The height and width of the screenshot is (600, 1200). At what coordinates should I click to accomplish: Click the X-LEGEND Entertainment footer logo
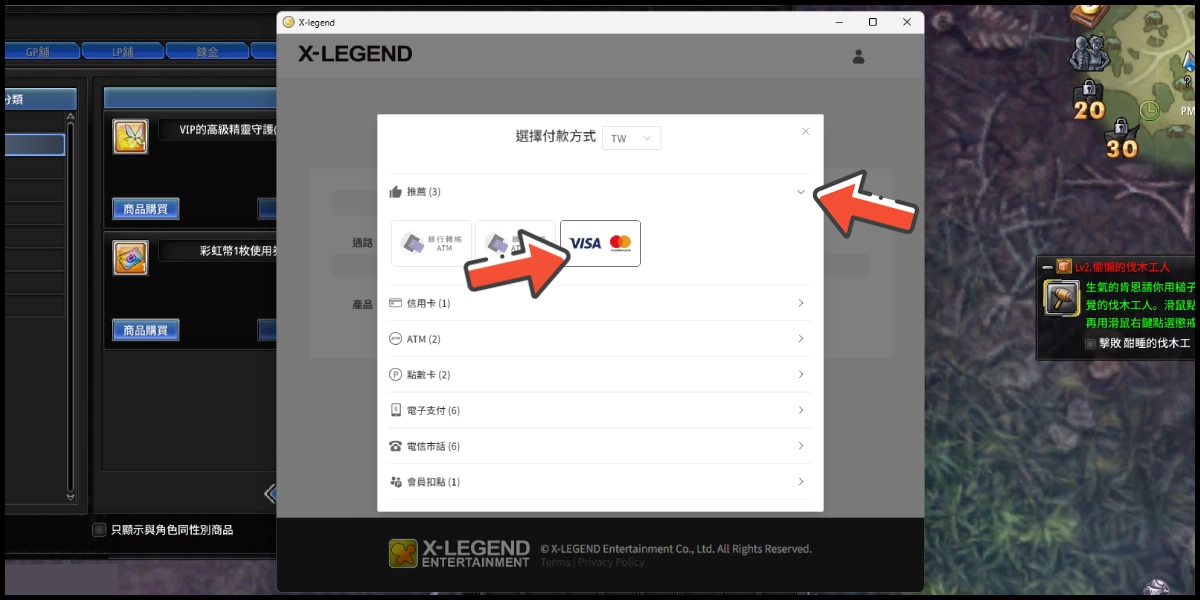459,553
